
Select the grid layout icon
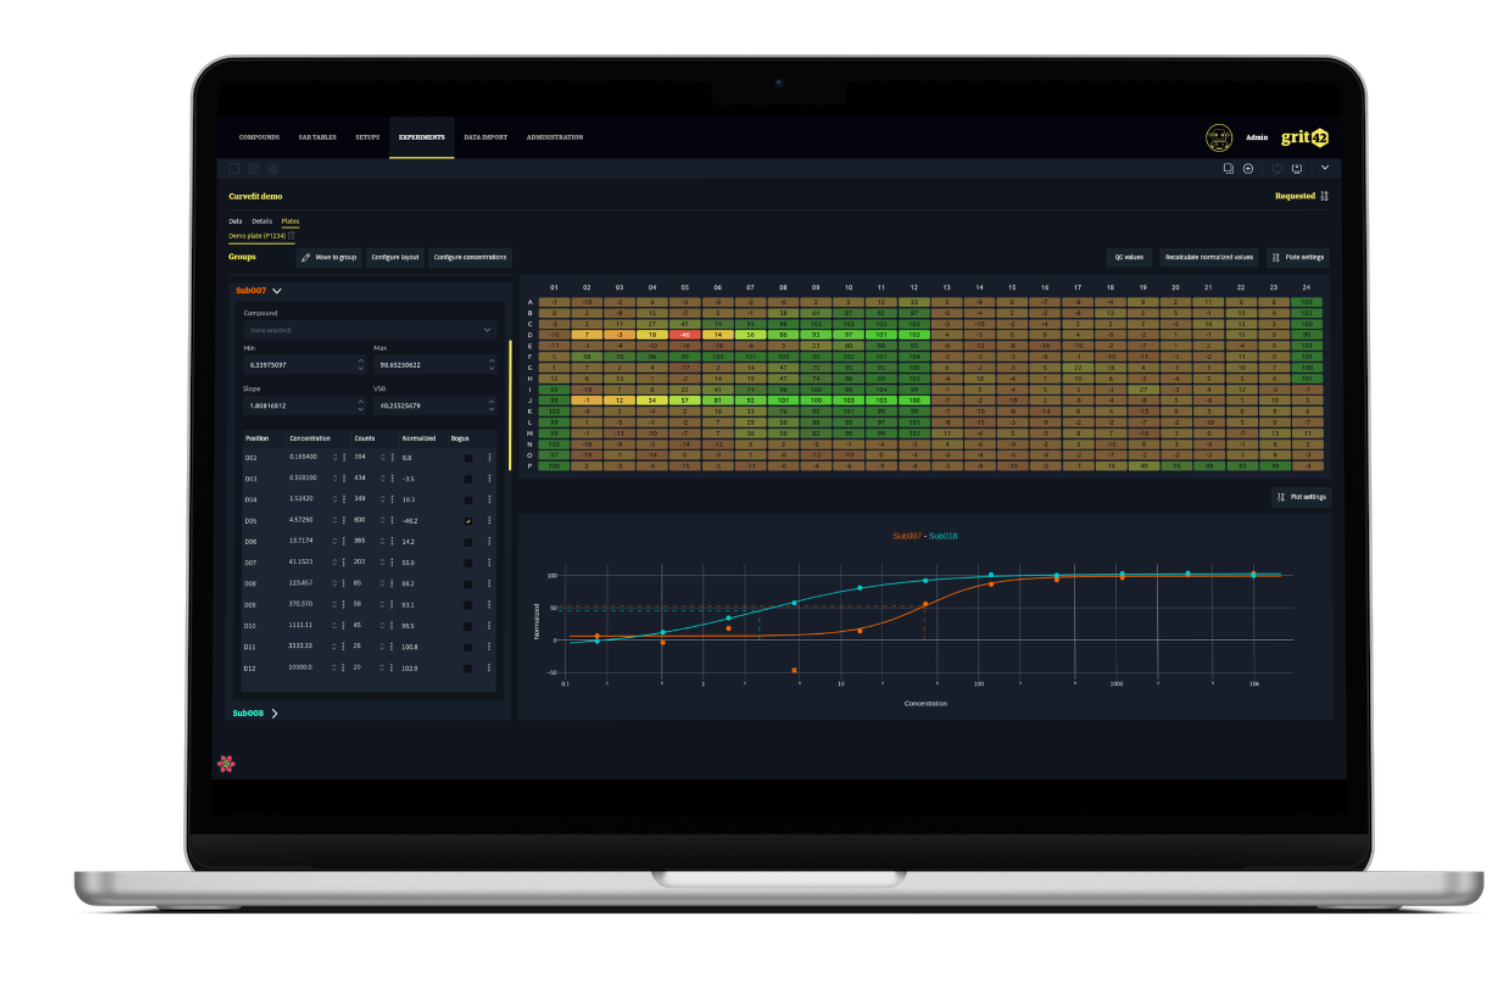(273, 169)
